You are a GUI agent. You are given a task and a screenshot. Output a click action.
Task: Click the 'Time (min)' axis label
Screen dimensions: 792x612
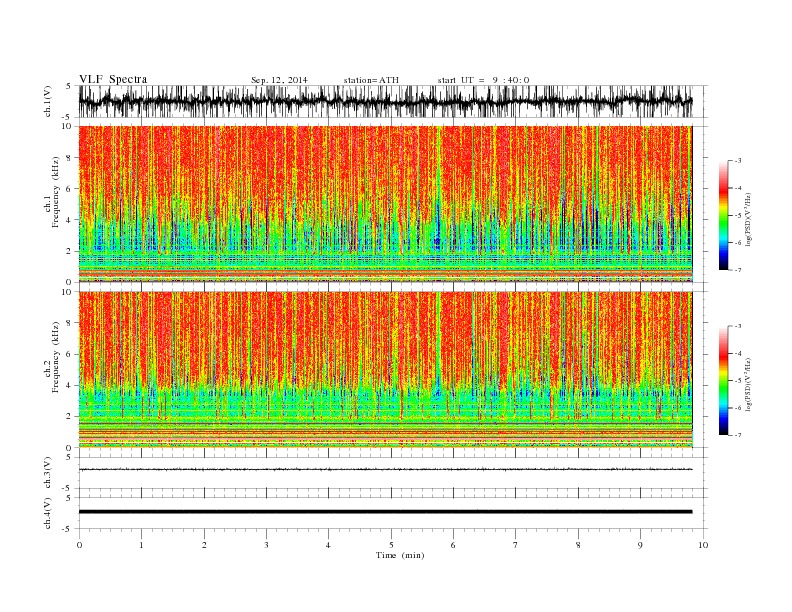(x=400, y=555)
